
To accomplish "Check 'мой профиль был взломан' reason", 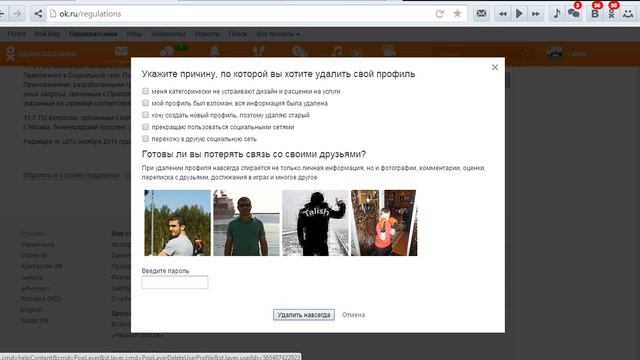I will (x=145, y=103).
